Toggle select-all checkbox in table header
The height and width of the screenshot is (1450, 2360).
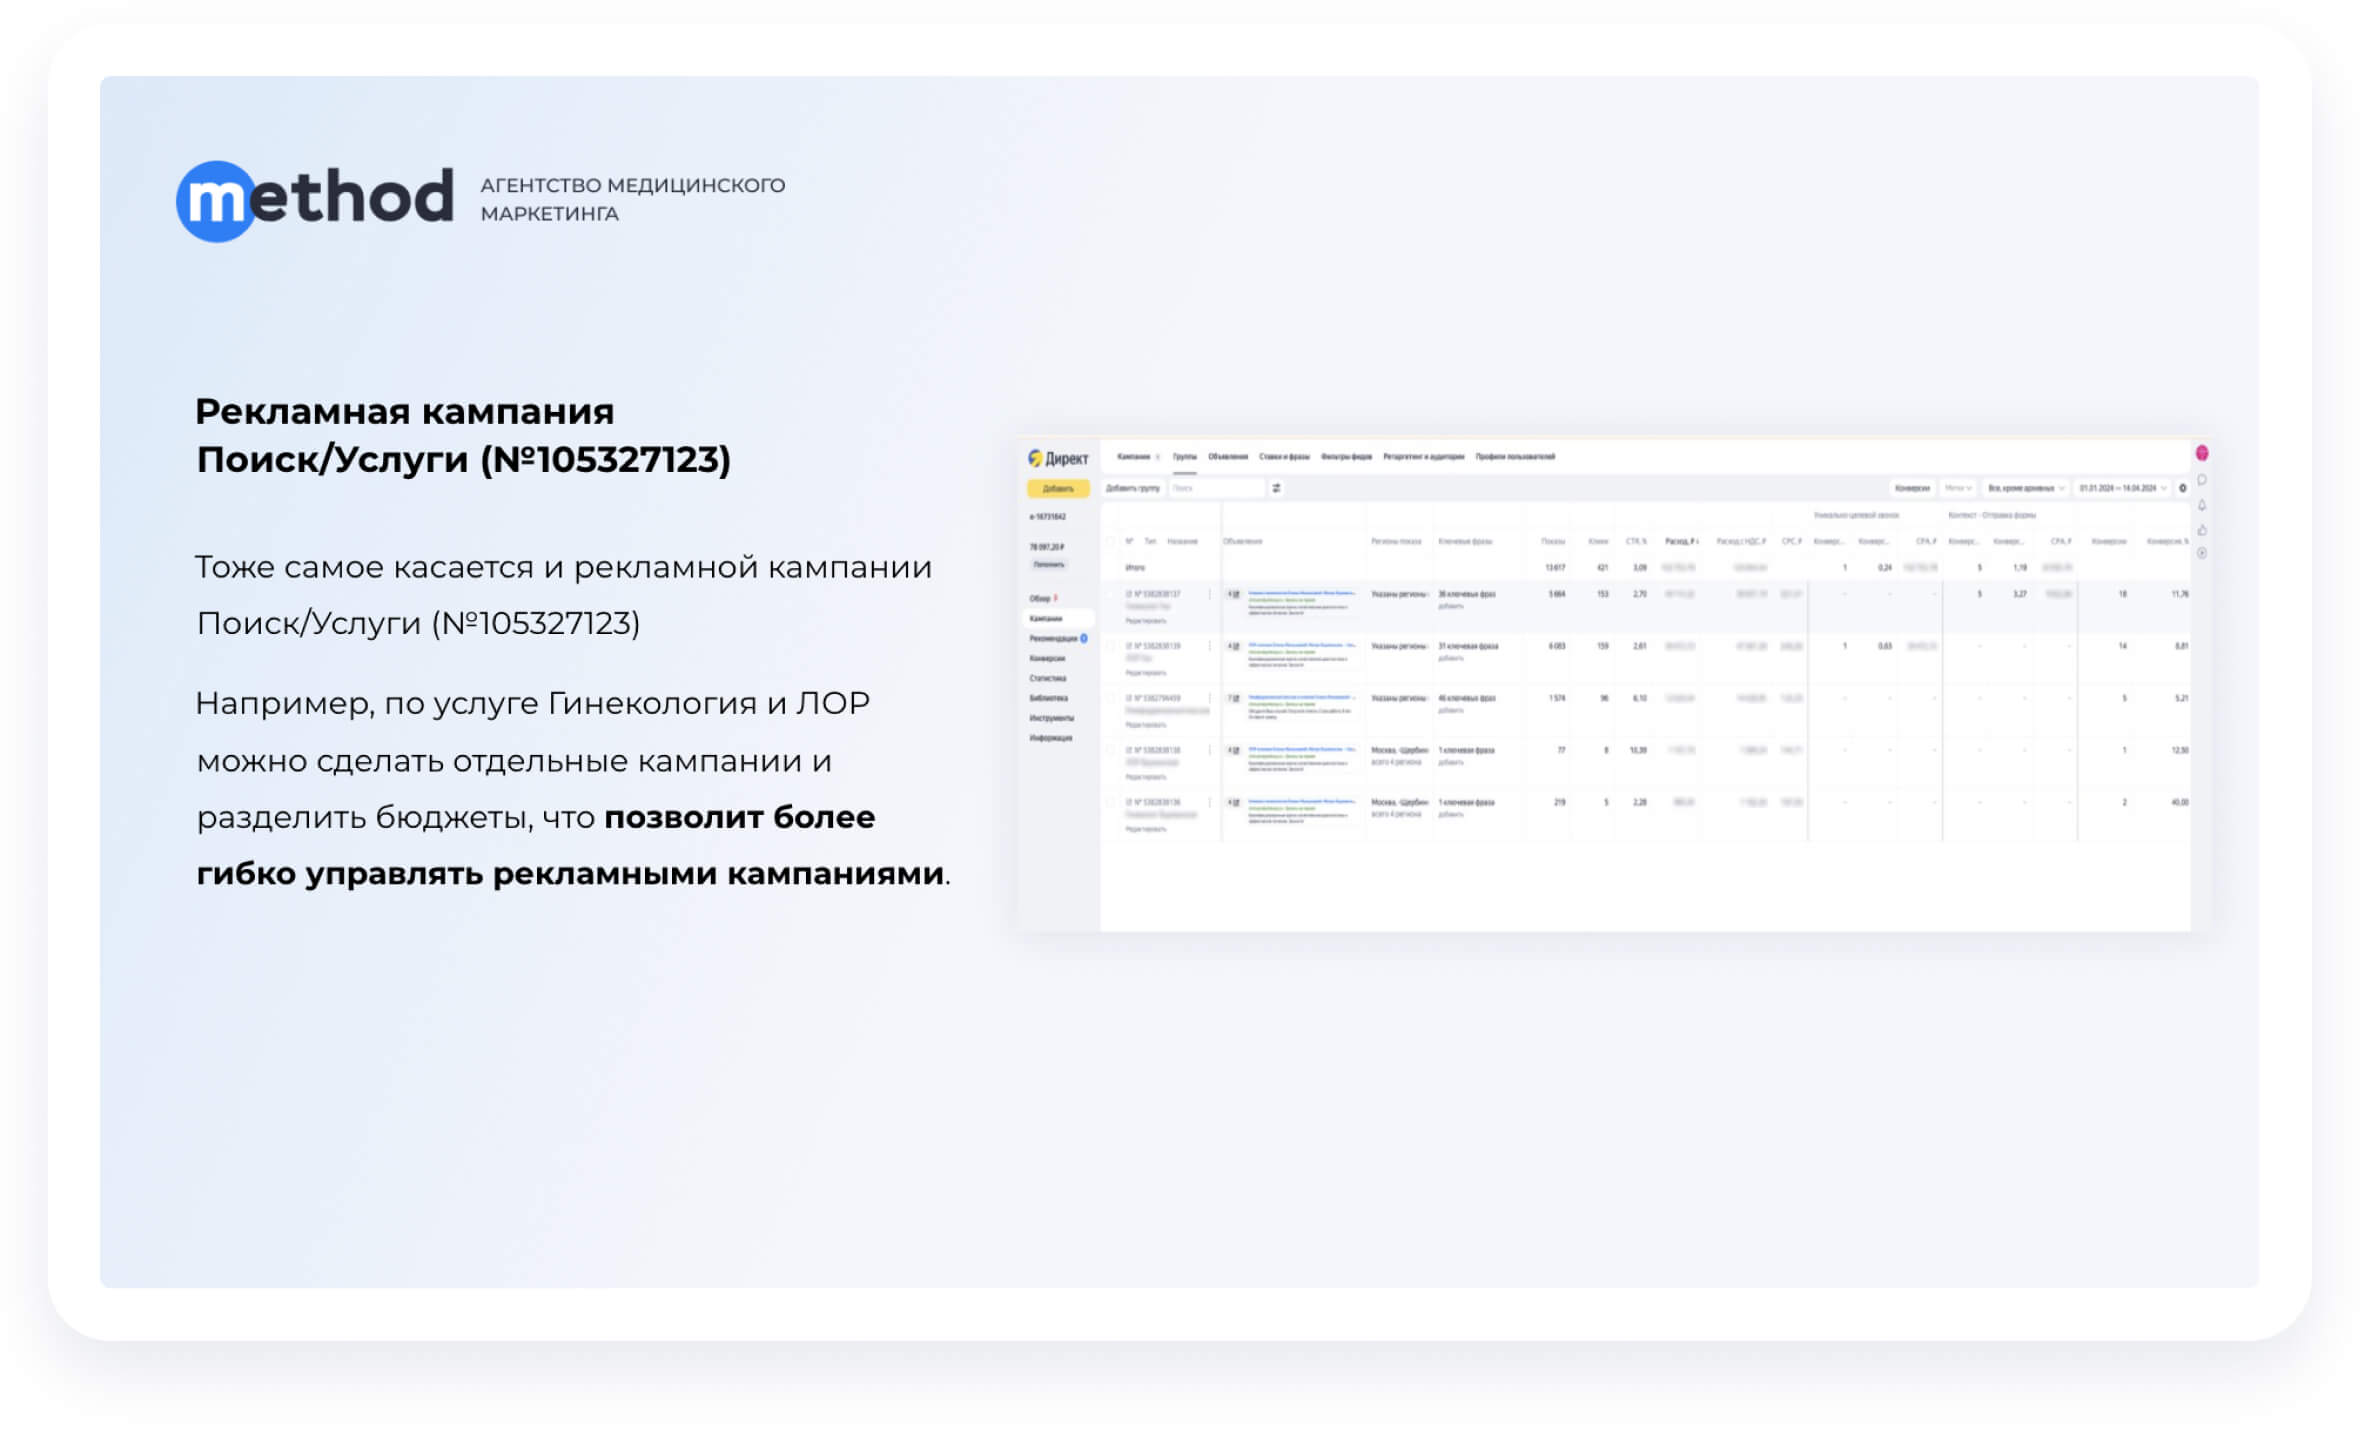[1111, 541]
